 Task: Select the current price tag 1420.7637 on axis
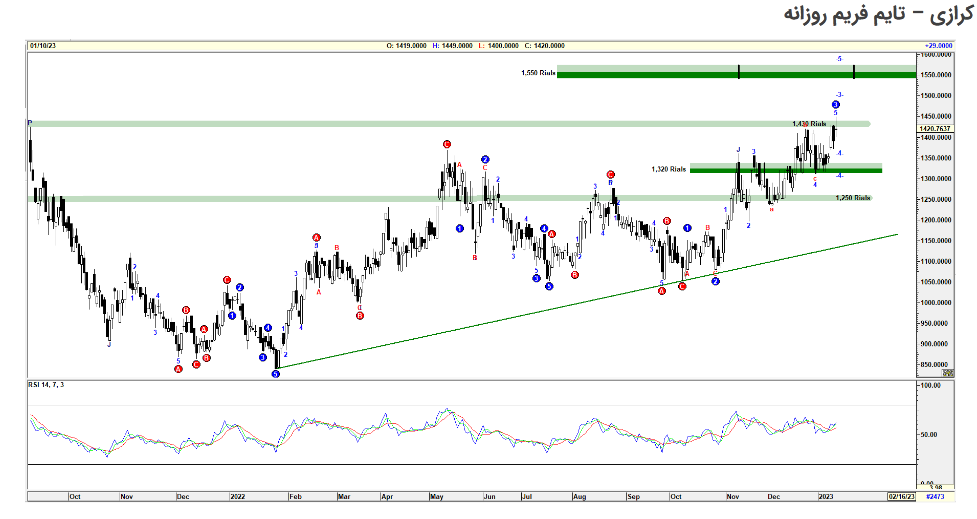click(x=937, y=128)
